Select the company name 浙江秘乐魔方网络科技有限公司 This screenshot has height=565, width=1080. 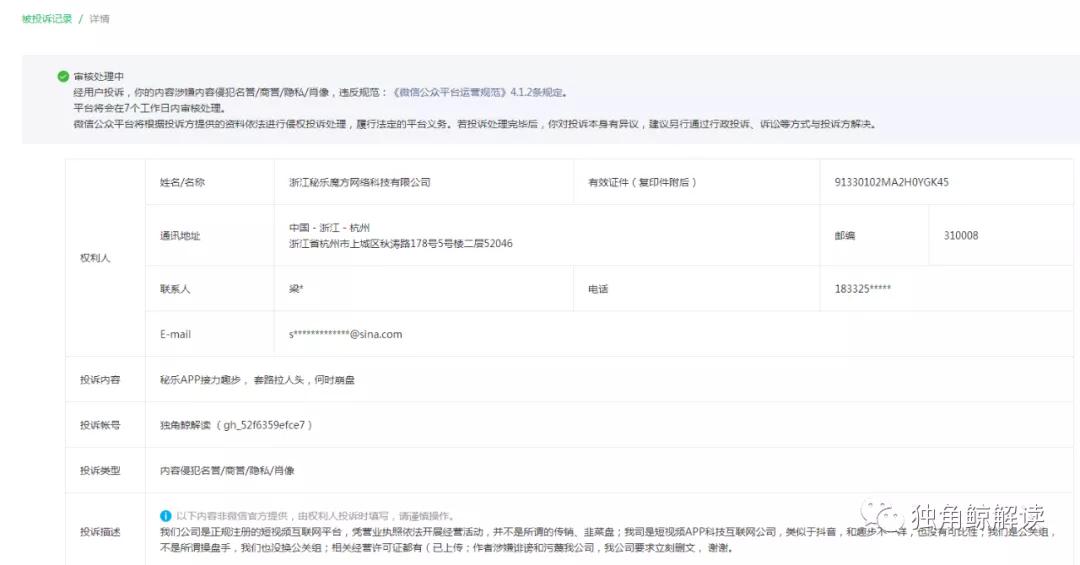360,183
